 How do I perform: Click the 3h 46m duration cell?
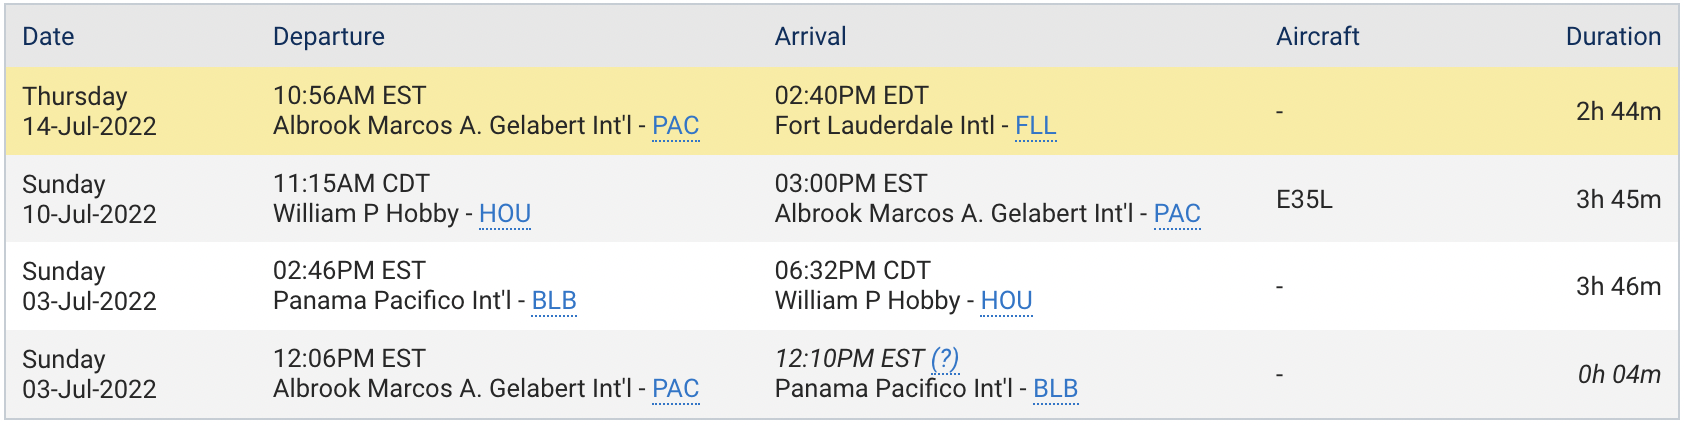(x=1618, y=286)
